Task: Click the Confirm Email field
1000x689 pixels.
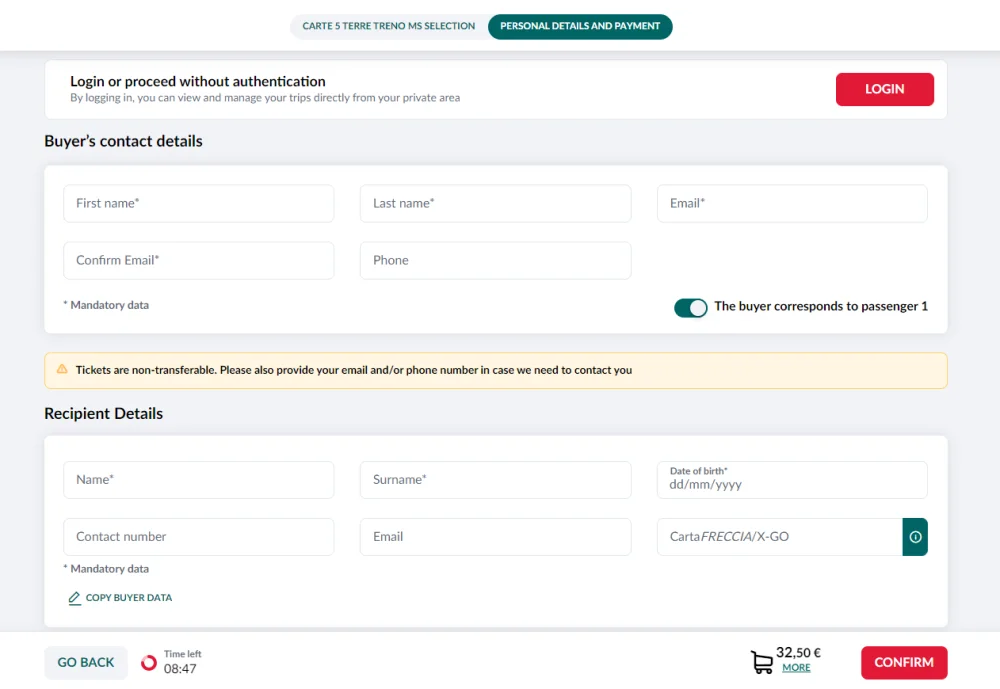Action: coord(198,260)
